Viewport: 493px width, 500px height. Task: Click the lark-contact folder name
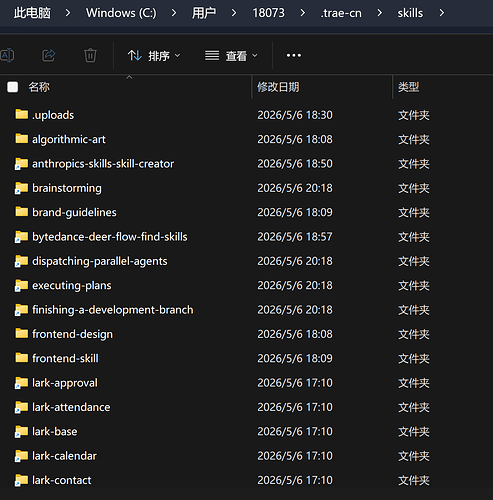[62, 480]
